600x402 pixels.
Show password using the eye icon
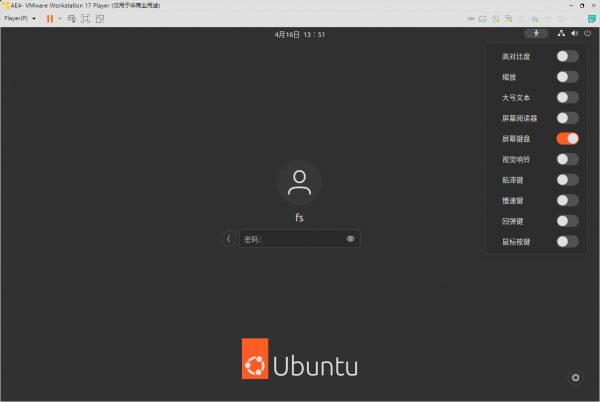350,239
